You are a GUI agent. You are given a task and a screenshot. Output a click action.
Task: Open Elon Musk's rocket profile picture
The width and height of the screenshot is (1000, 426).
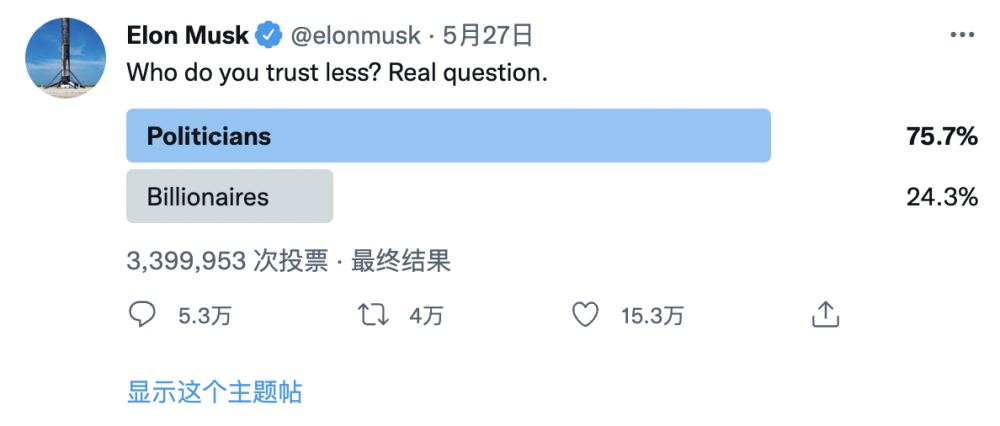[x=66, y=58]
